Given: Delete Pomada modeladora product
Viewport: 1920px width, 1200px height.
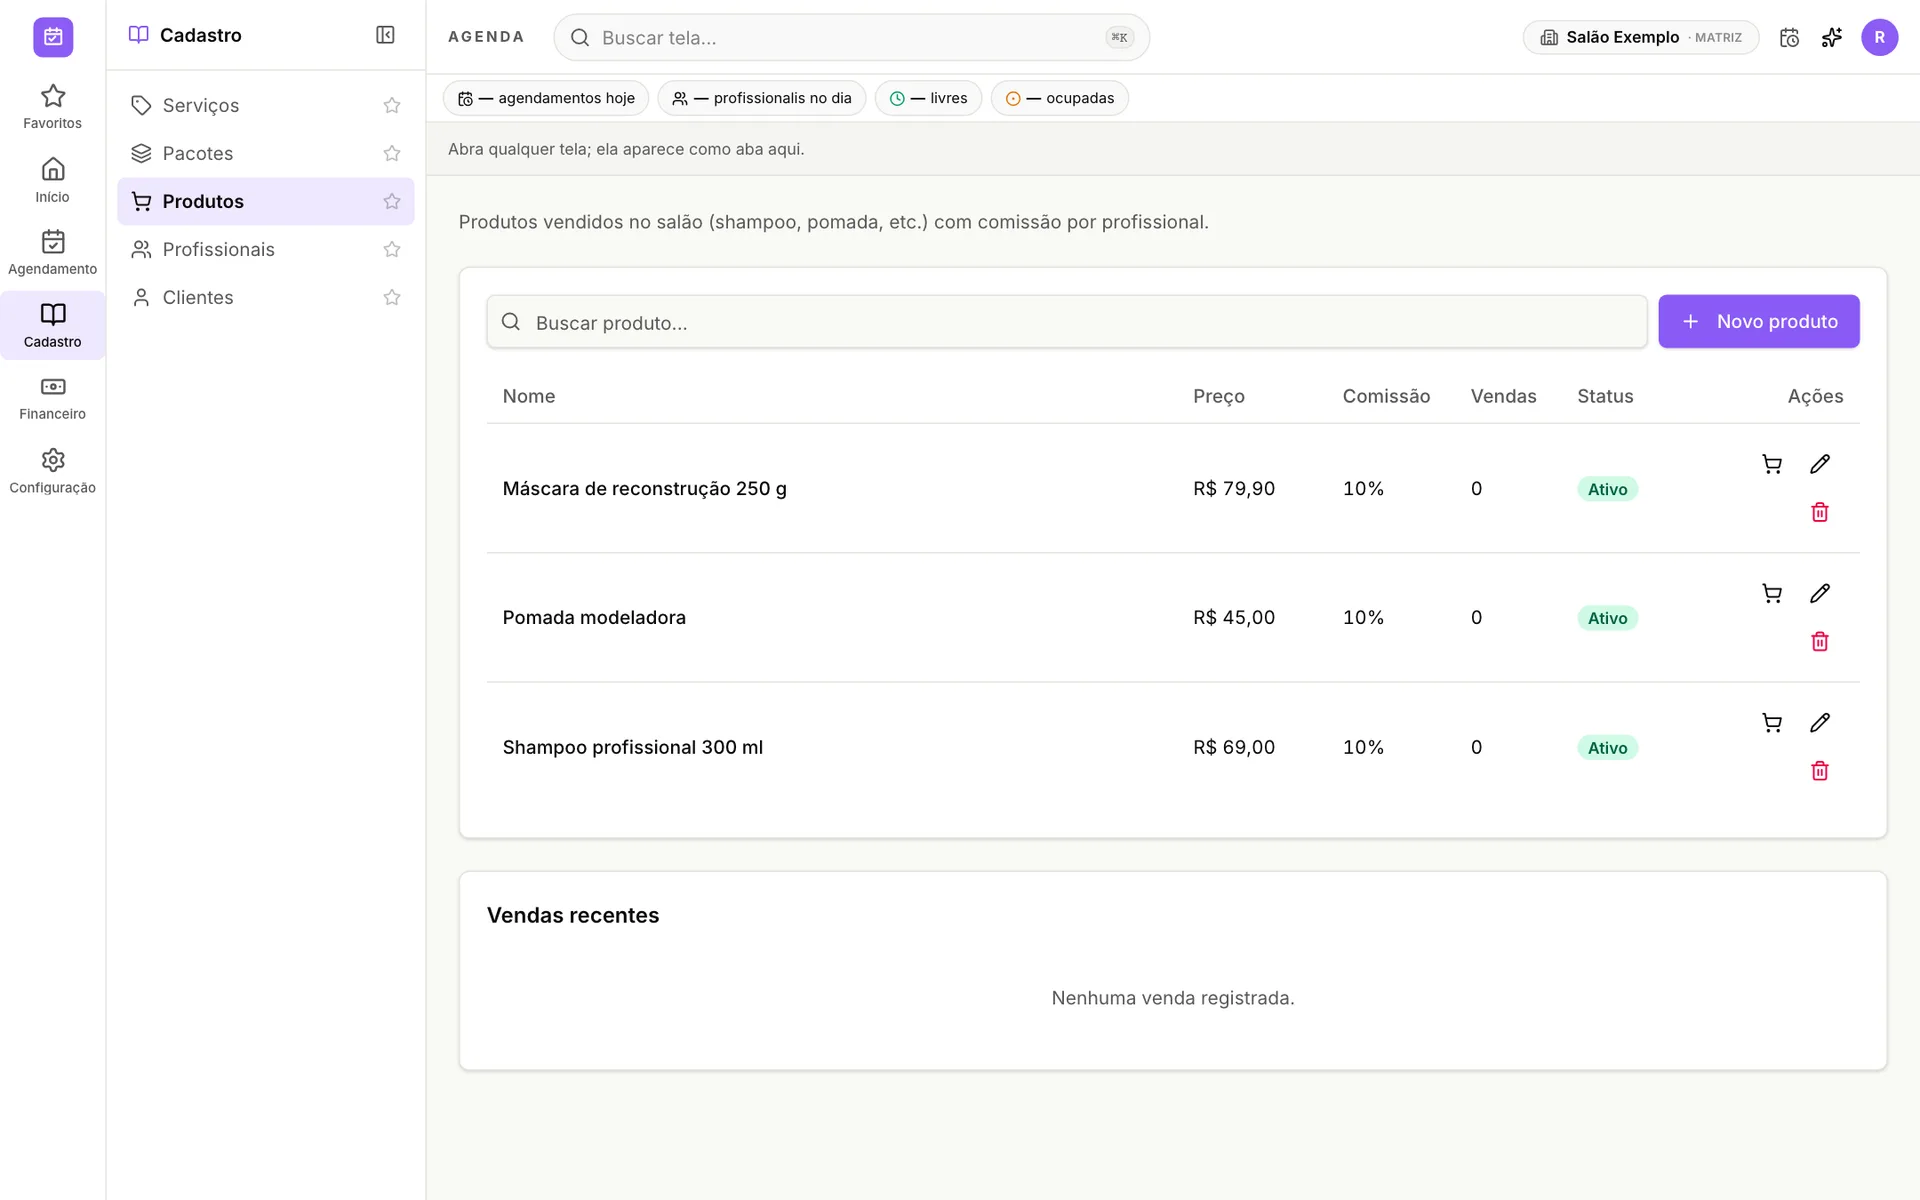Looking at the screenshot, I should [x=1820, y=641].
